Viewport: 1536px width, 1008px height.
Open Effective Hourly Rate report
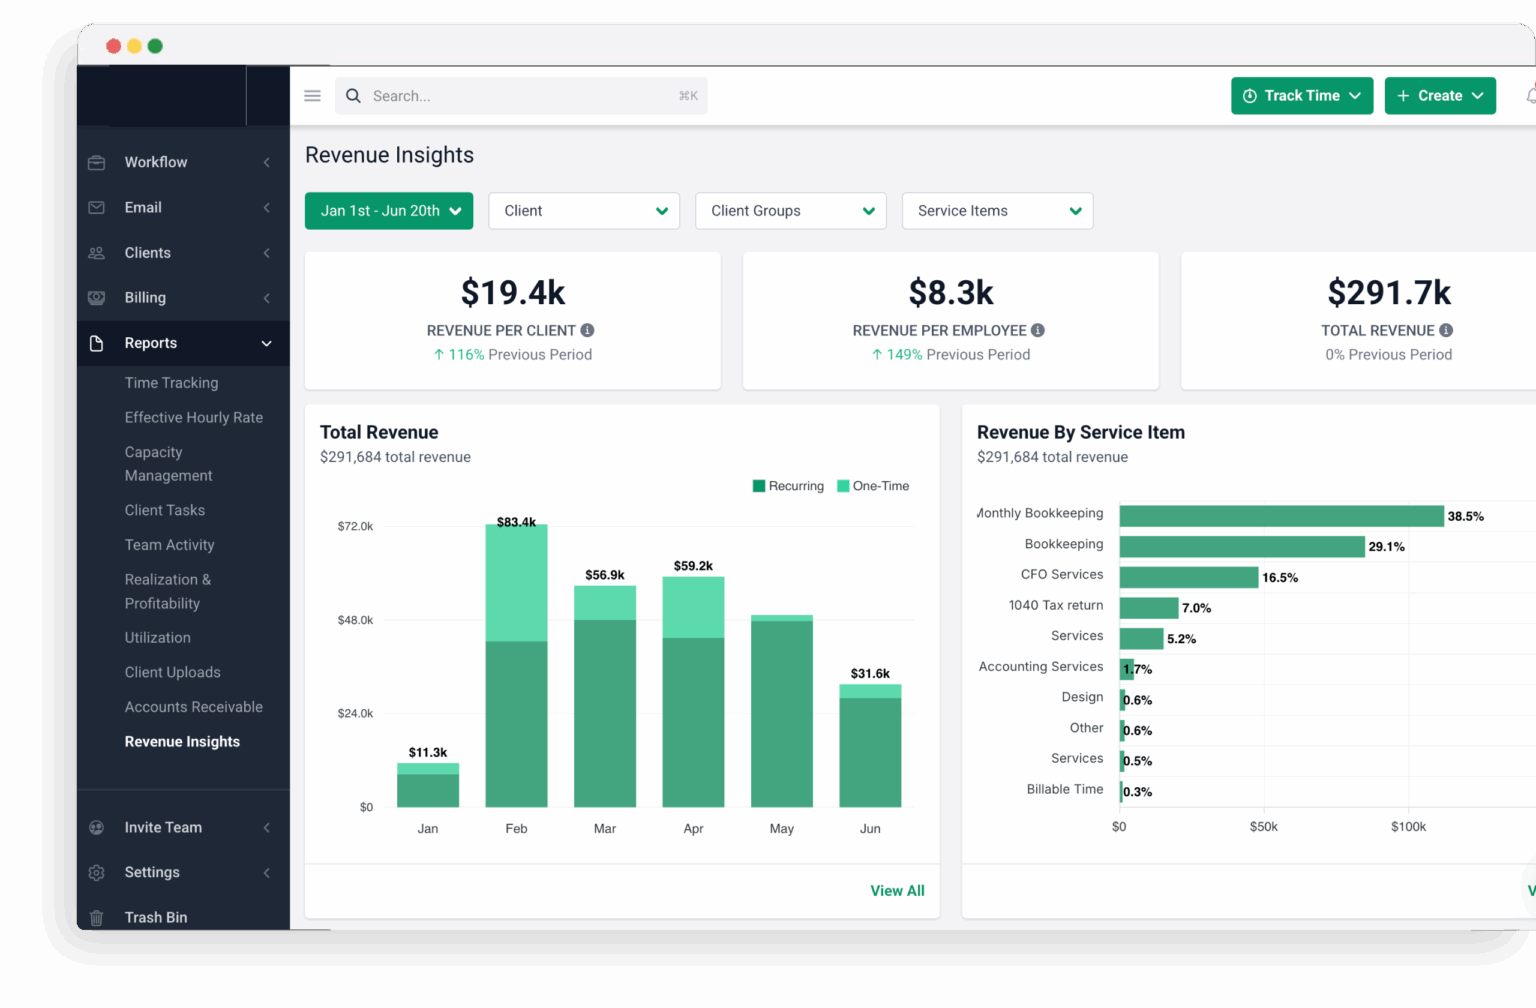click(x=194, y=418)
